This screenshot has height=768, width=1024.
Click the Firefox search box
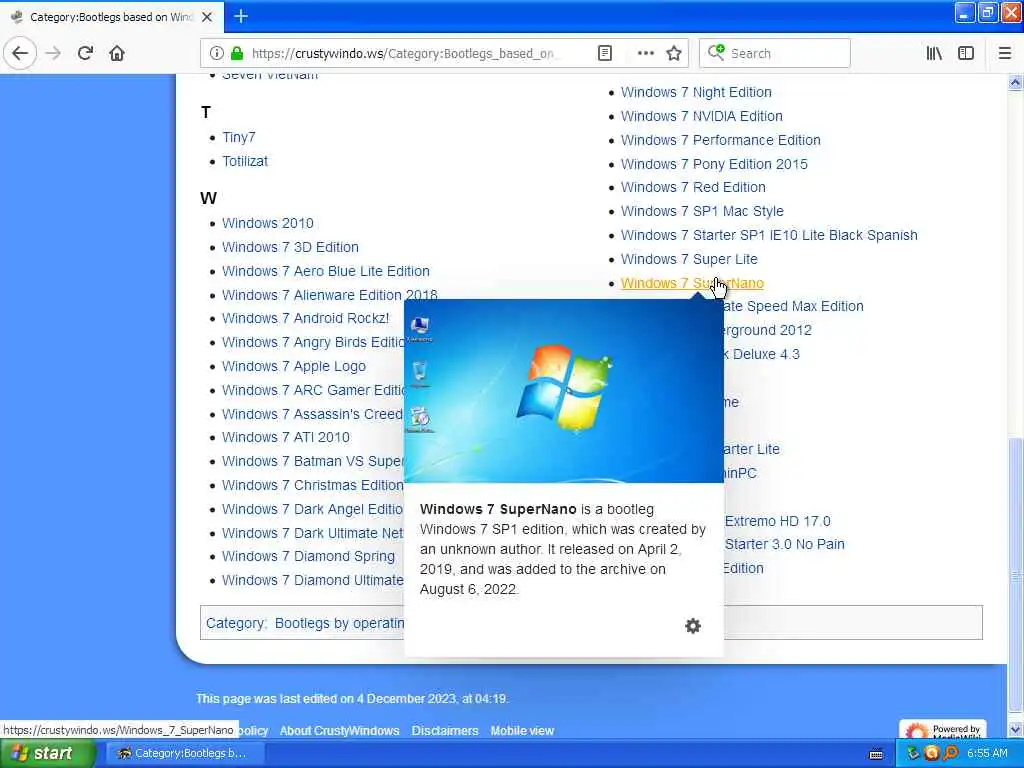coord(775,53)
